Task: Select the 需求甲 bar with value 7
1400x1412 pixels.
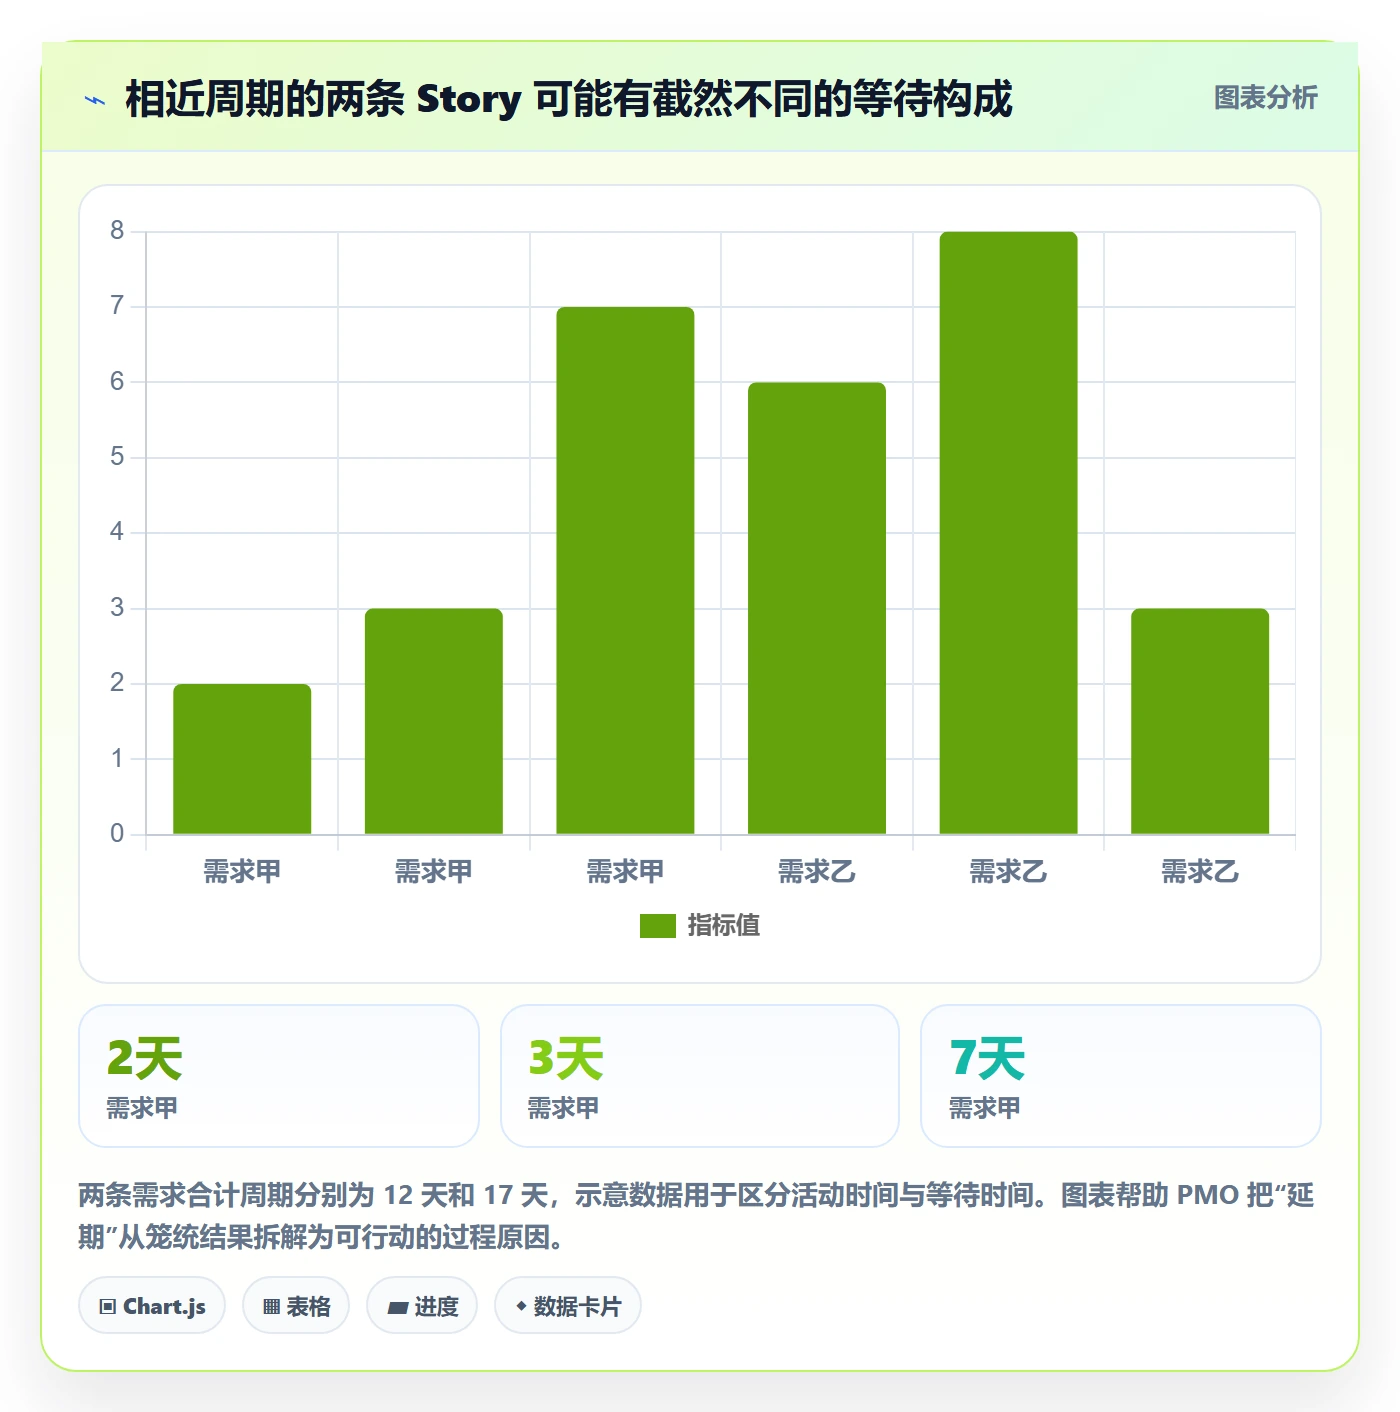Action: pos(625,570)
